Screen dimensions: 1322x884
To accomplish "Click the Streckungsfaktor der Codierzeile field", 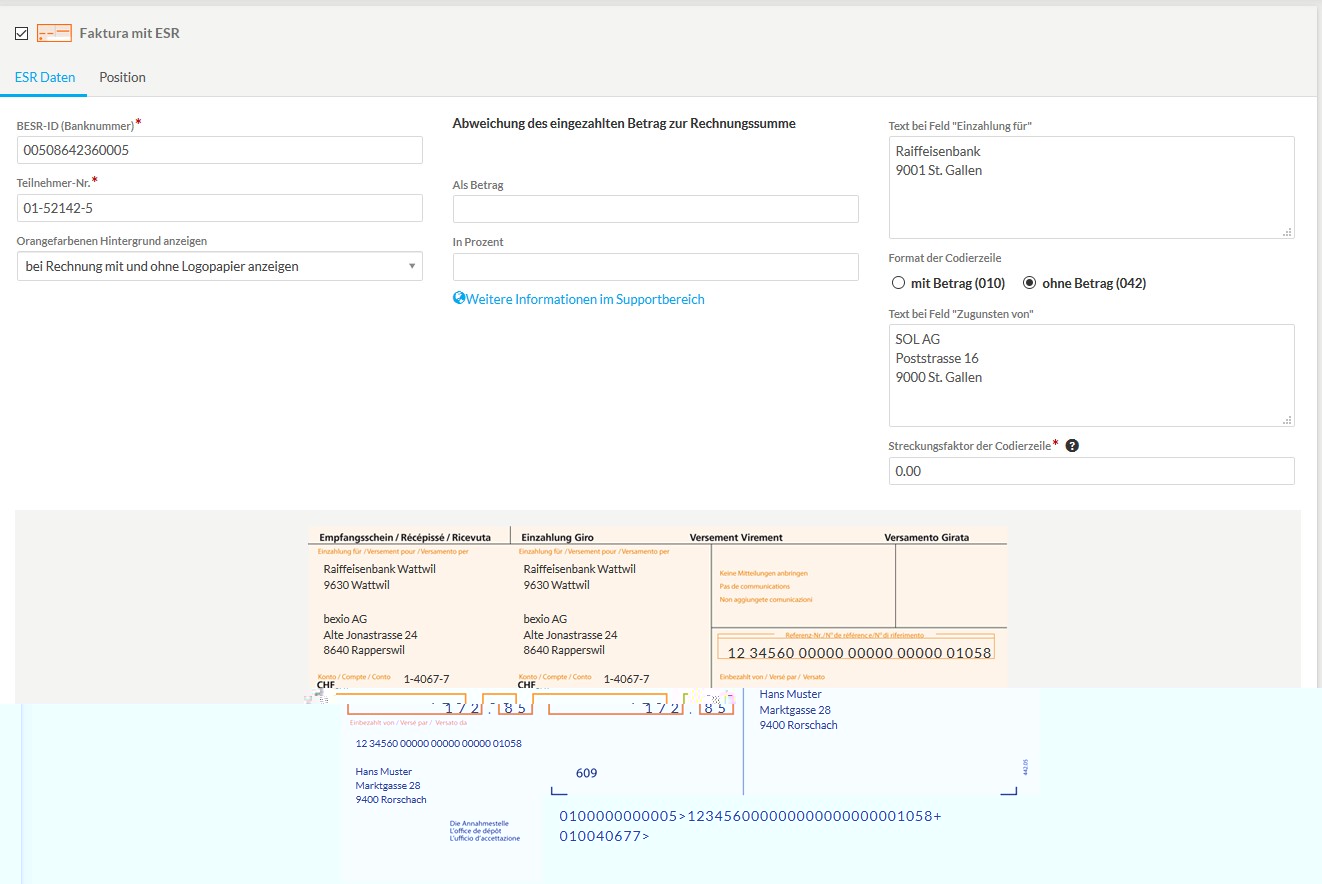I will (1090, 471).
